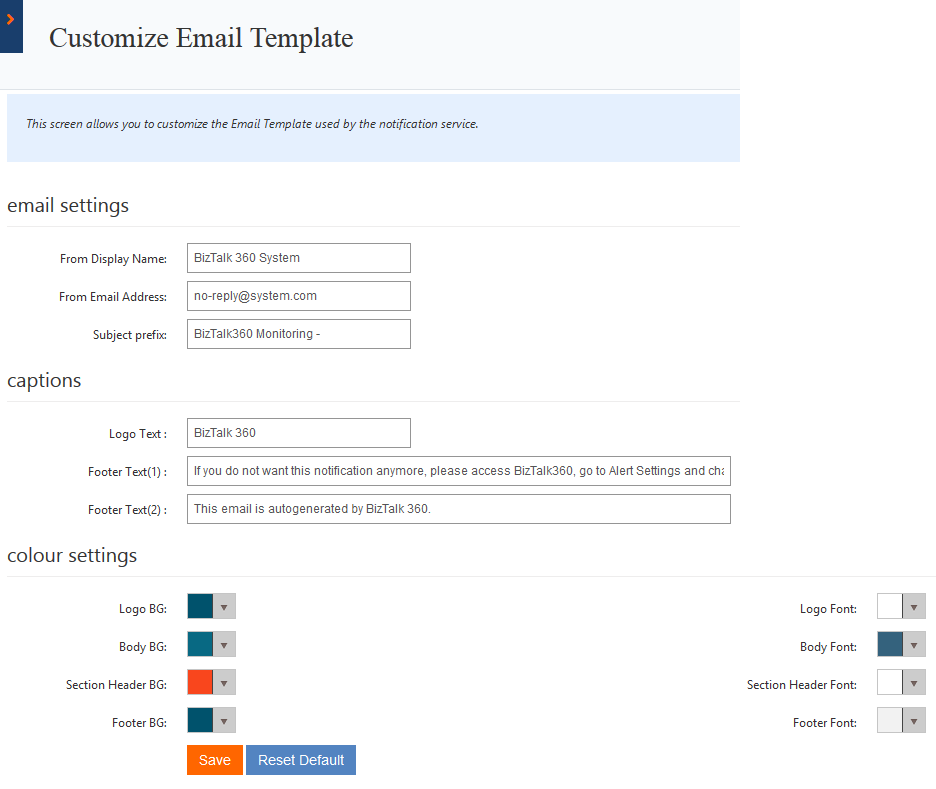The height and width of the screenshot is (789, 936).
Task: Focus the From Display Name field
Action: tap(298, 258)
